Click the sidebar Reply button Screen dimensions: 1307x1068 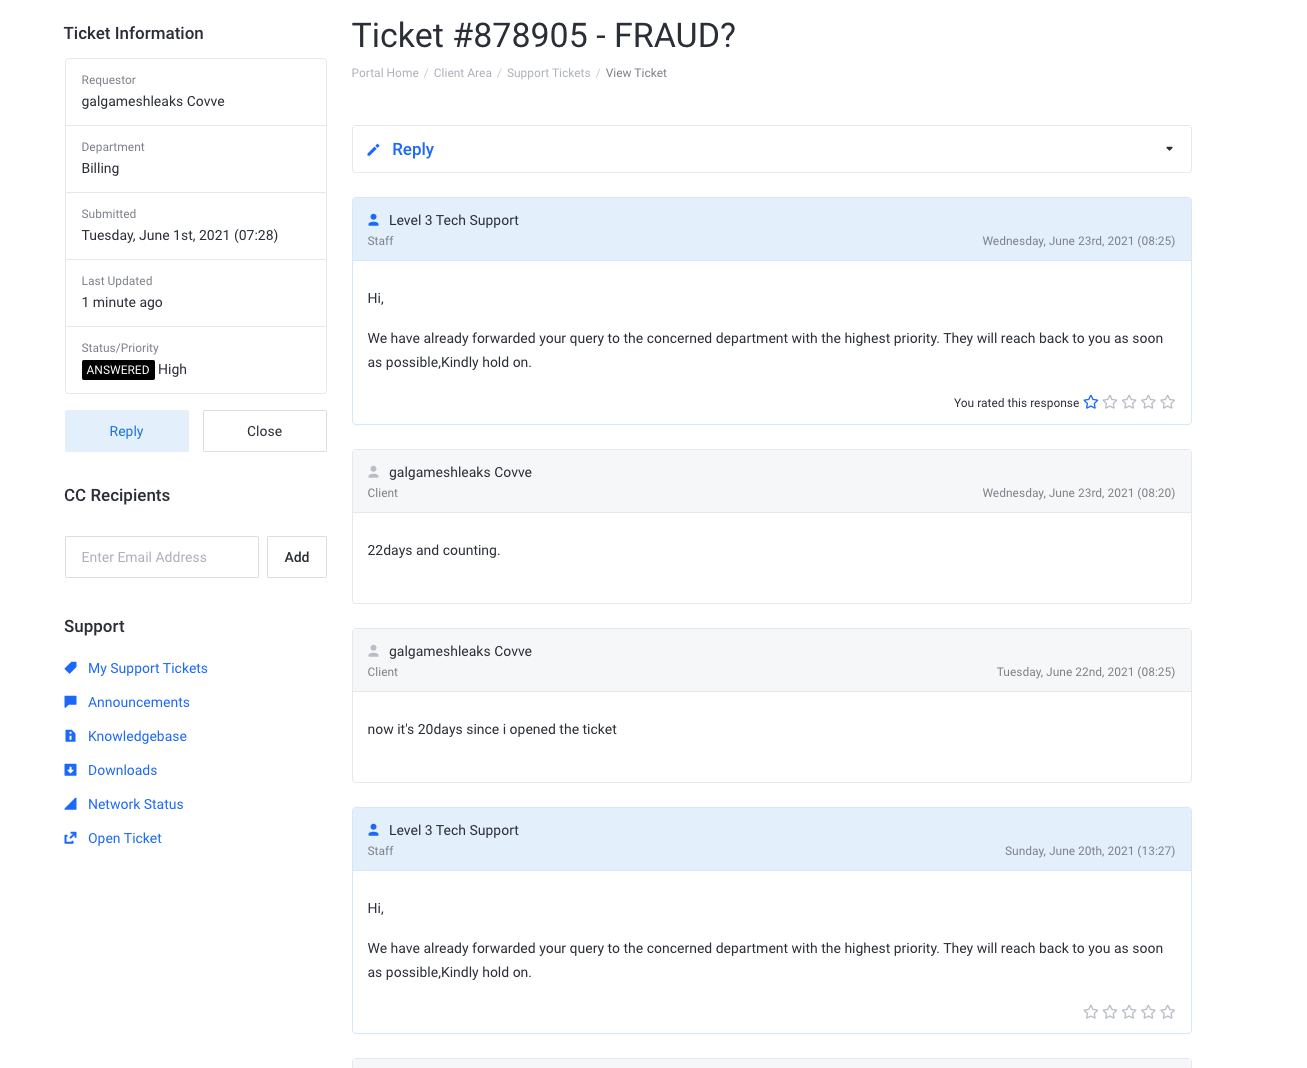coord(127,431)
